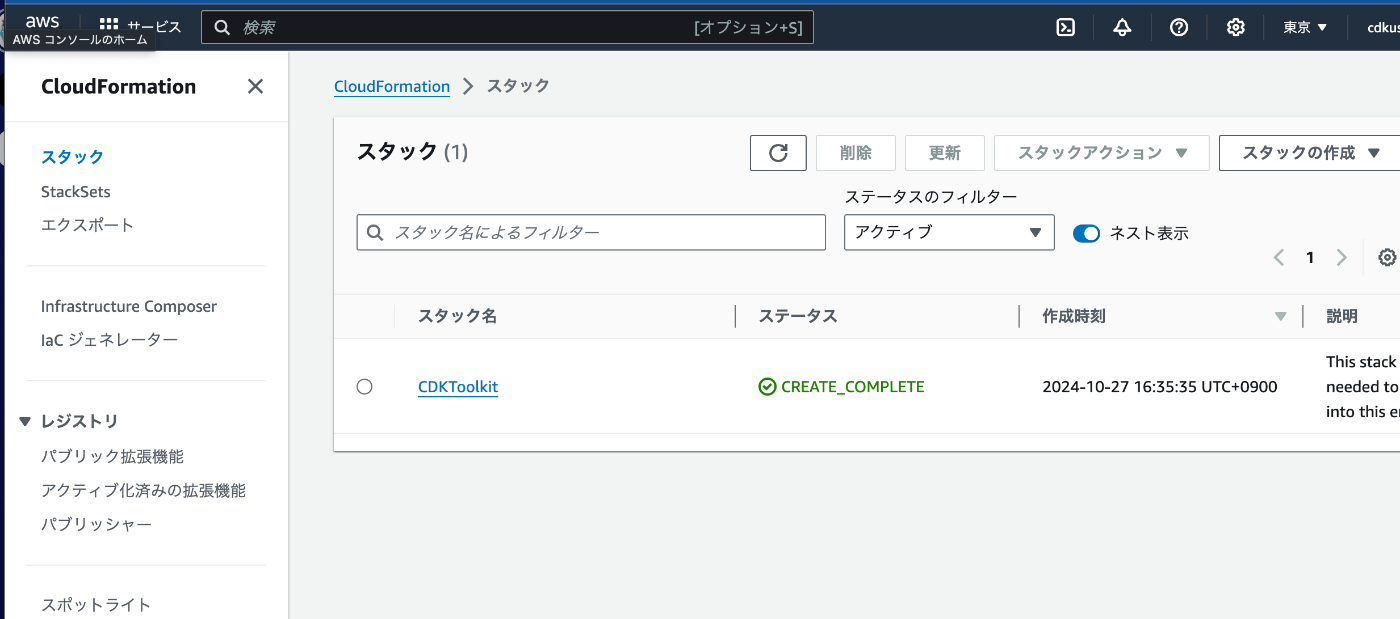Open Activated extensions in sidebar

click(143, 490)
